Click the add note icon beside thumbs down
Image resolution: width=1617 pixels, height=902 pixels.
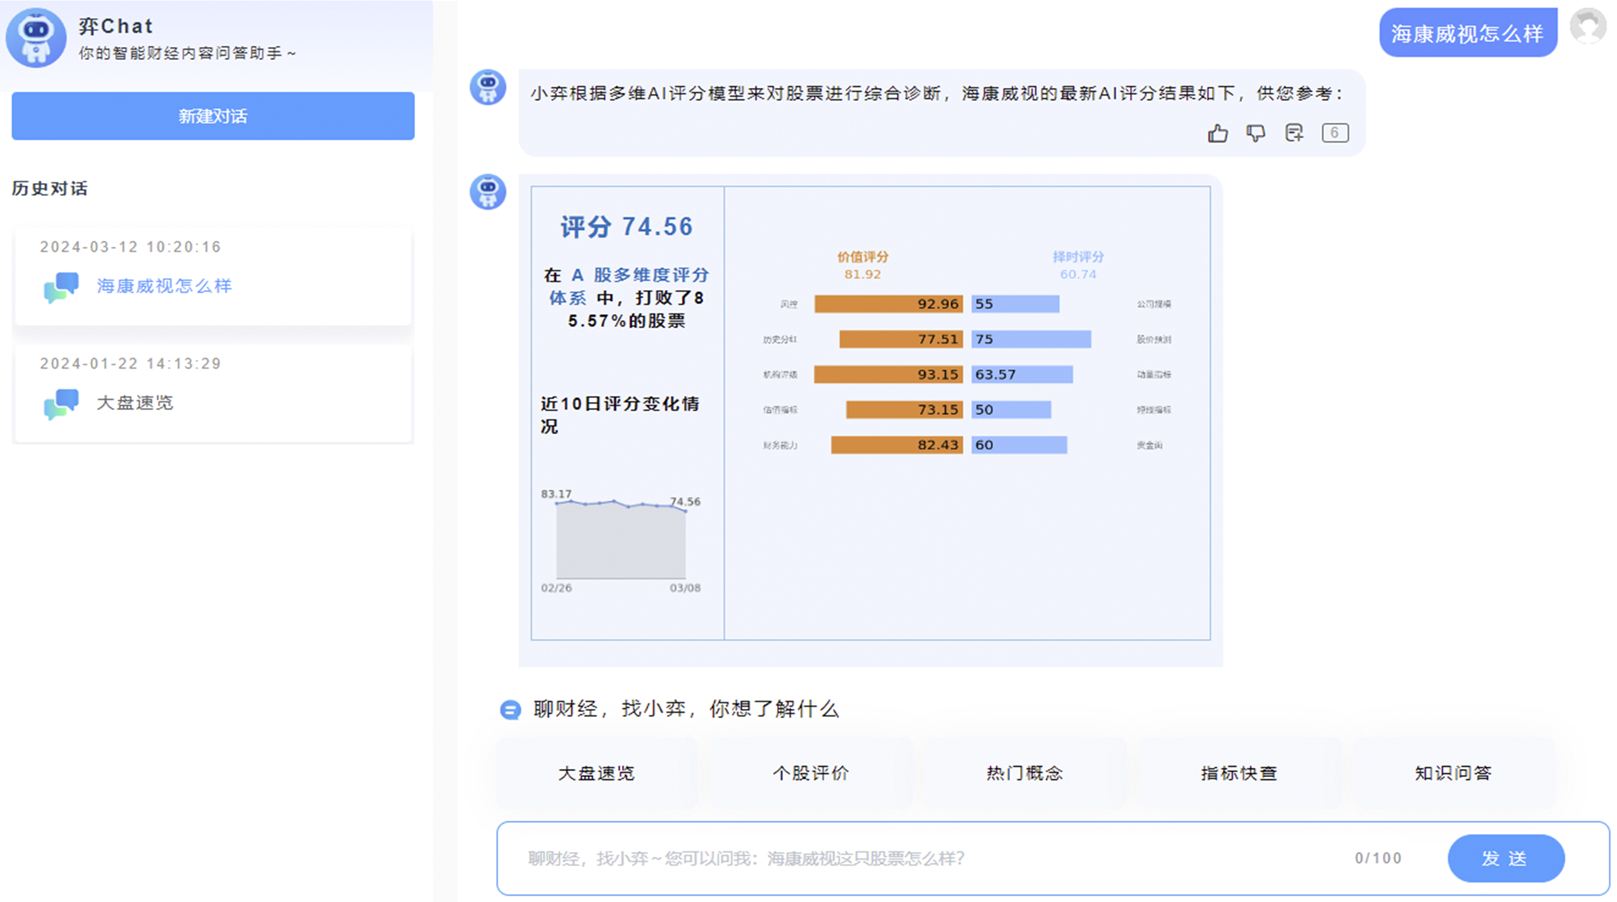[x=1294, y=133]
